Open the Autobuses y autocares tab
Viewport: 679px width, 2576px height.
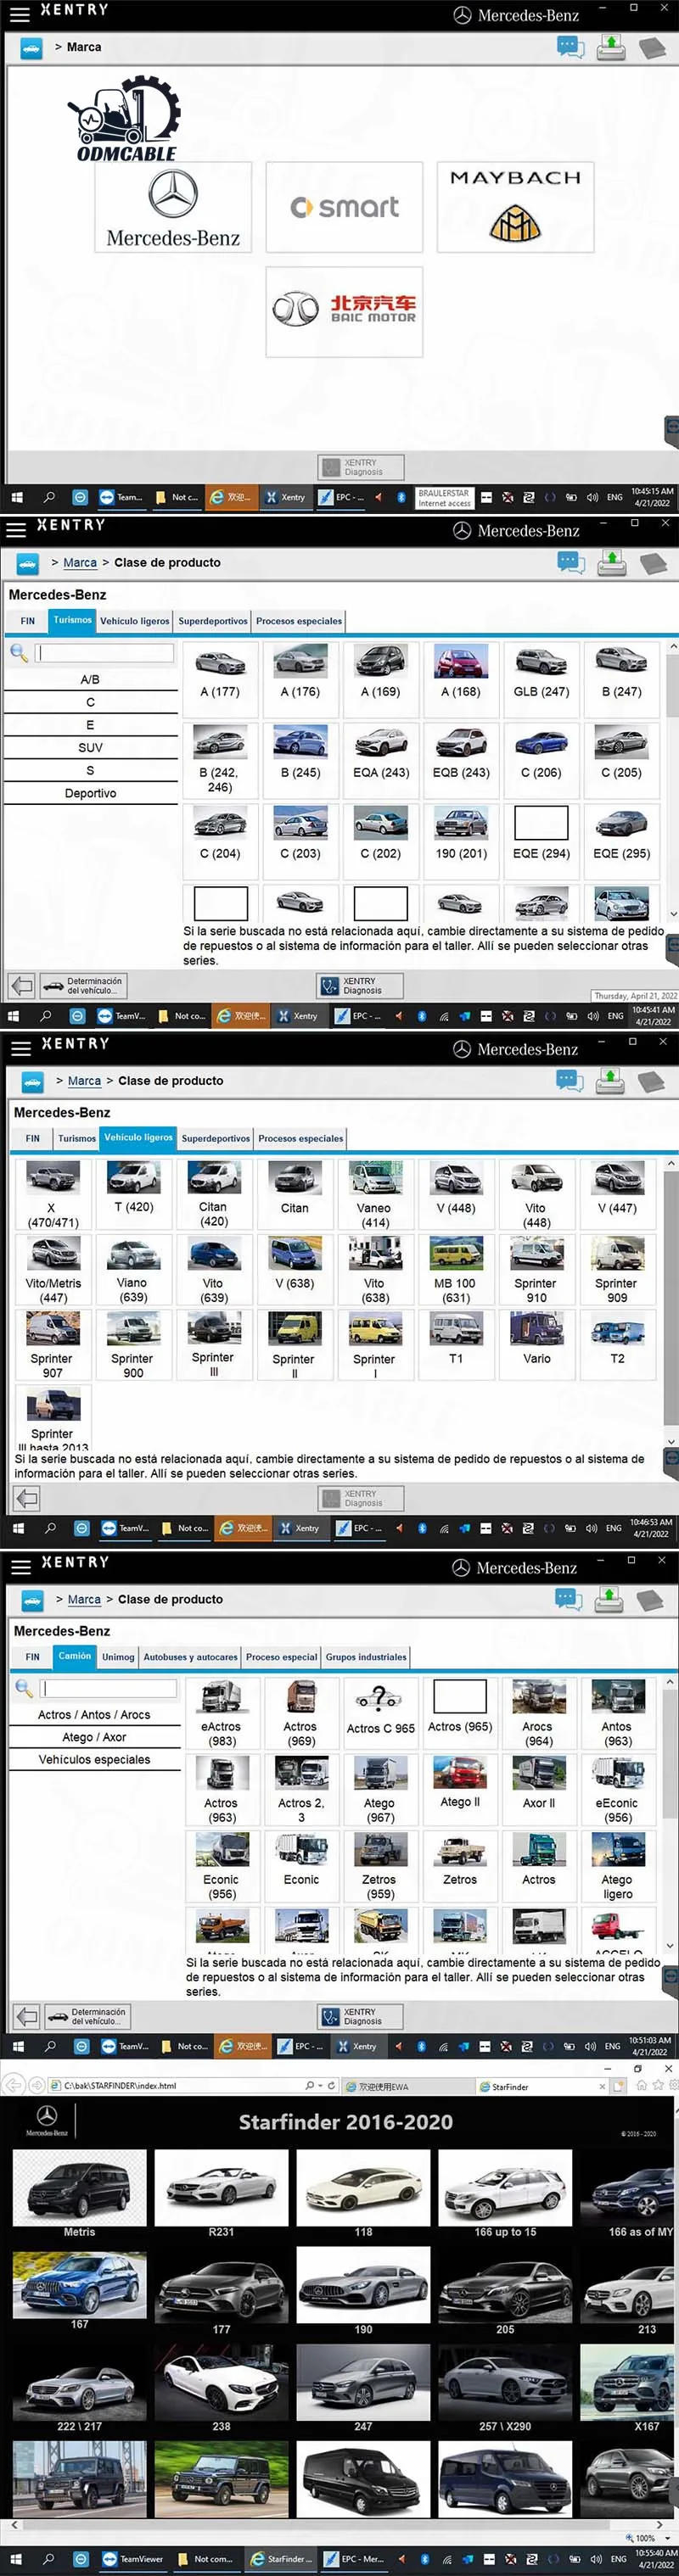tap(190, 1657)
